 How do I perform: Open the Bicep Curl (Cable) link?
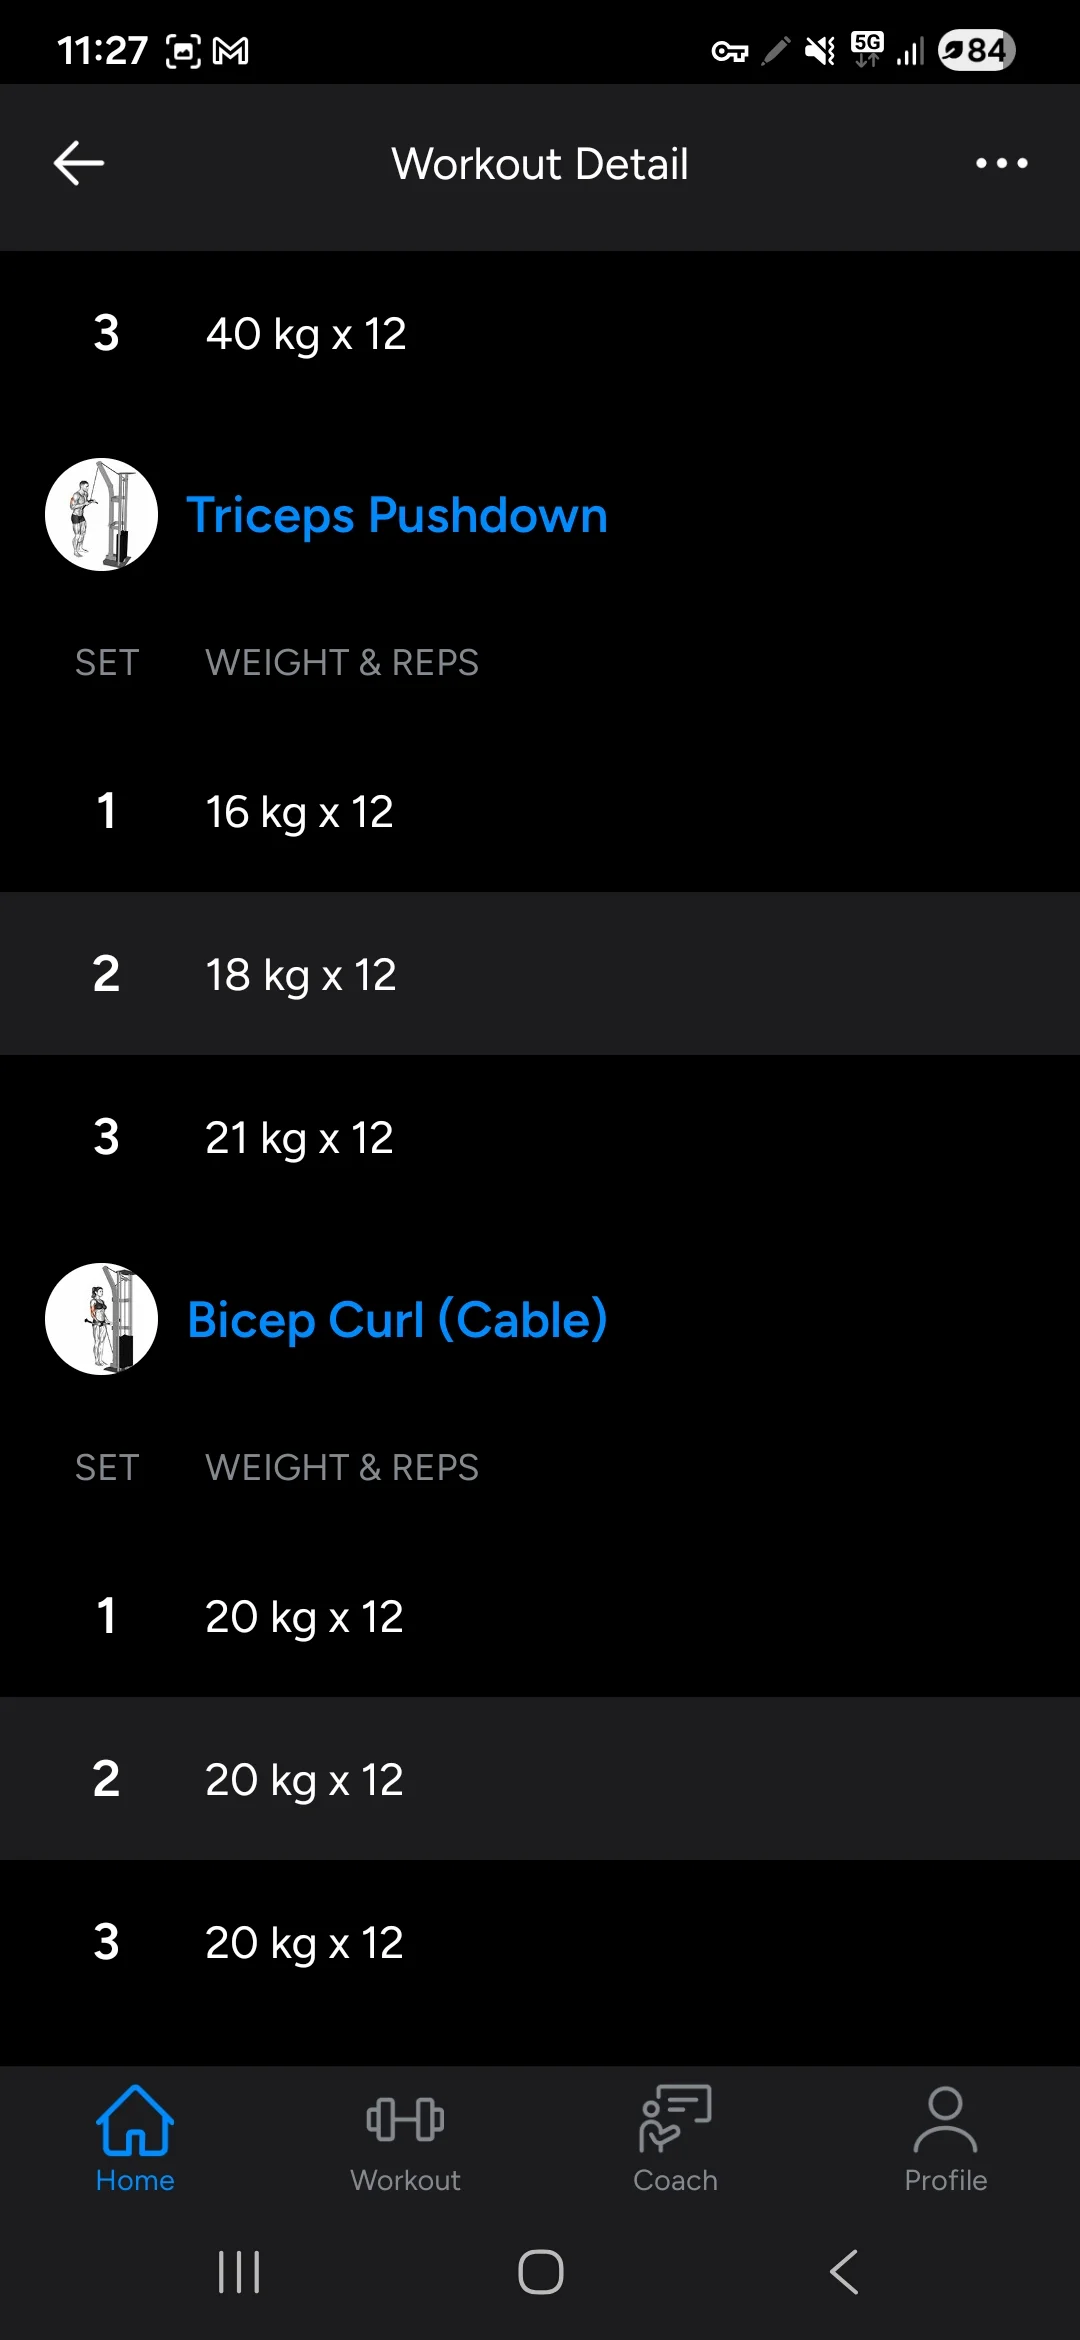(x=397, y=1320)
